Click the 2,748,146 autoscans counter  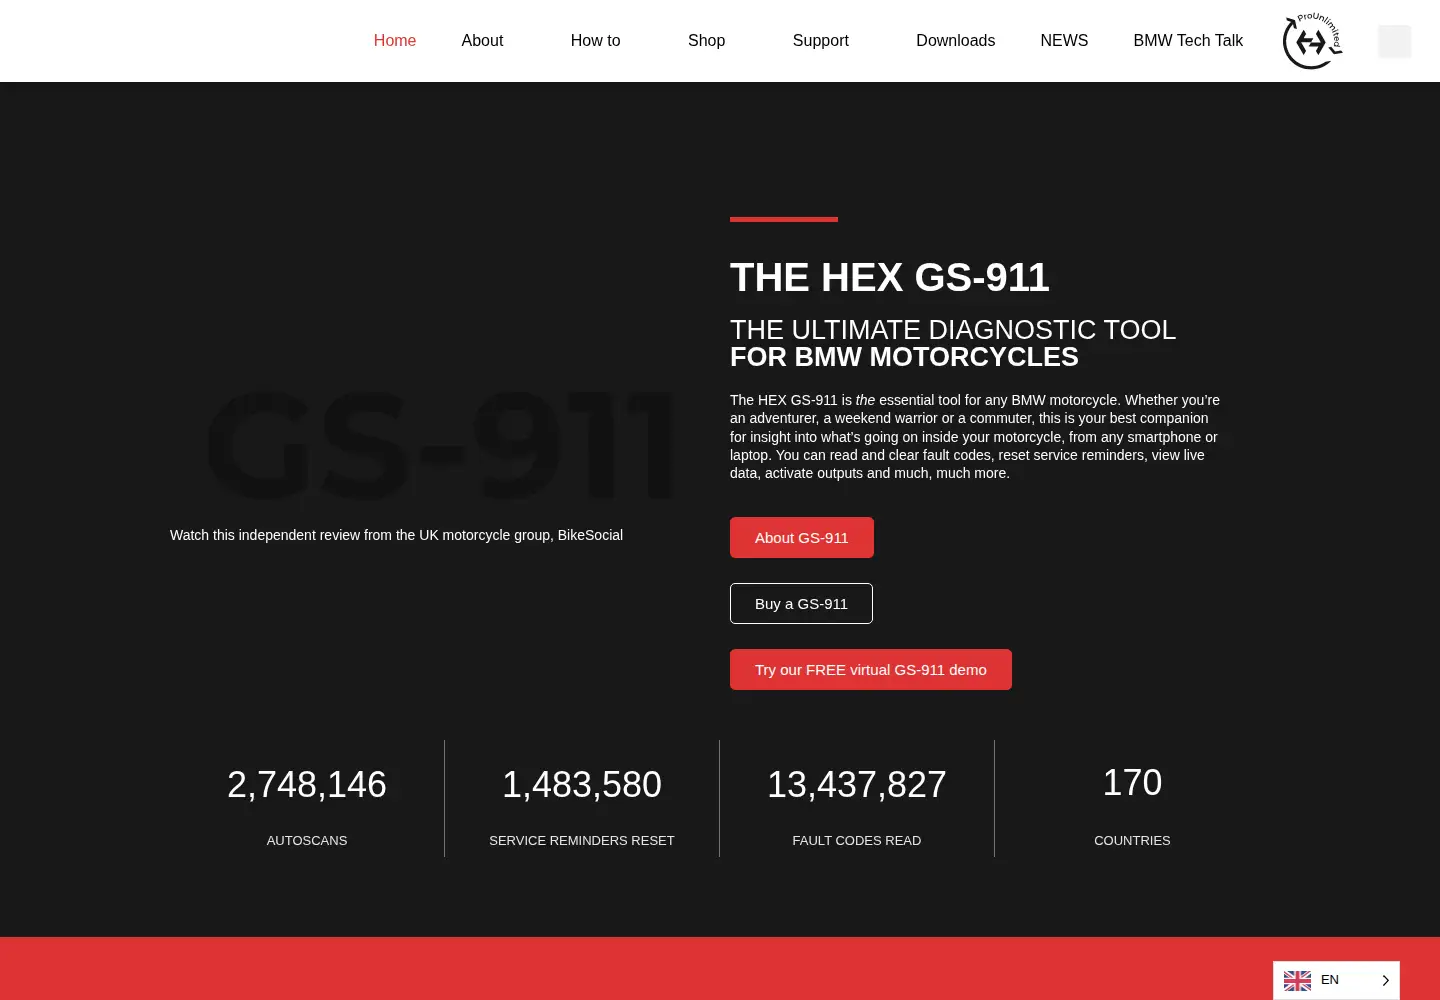307,785
